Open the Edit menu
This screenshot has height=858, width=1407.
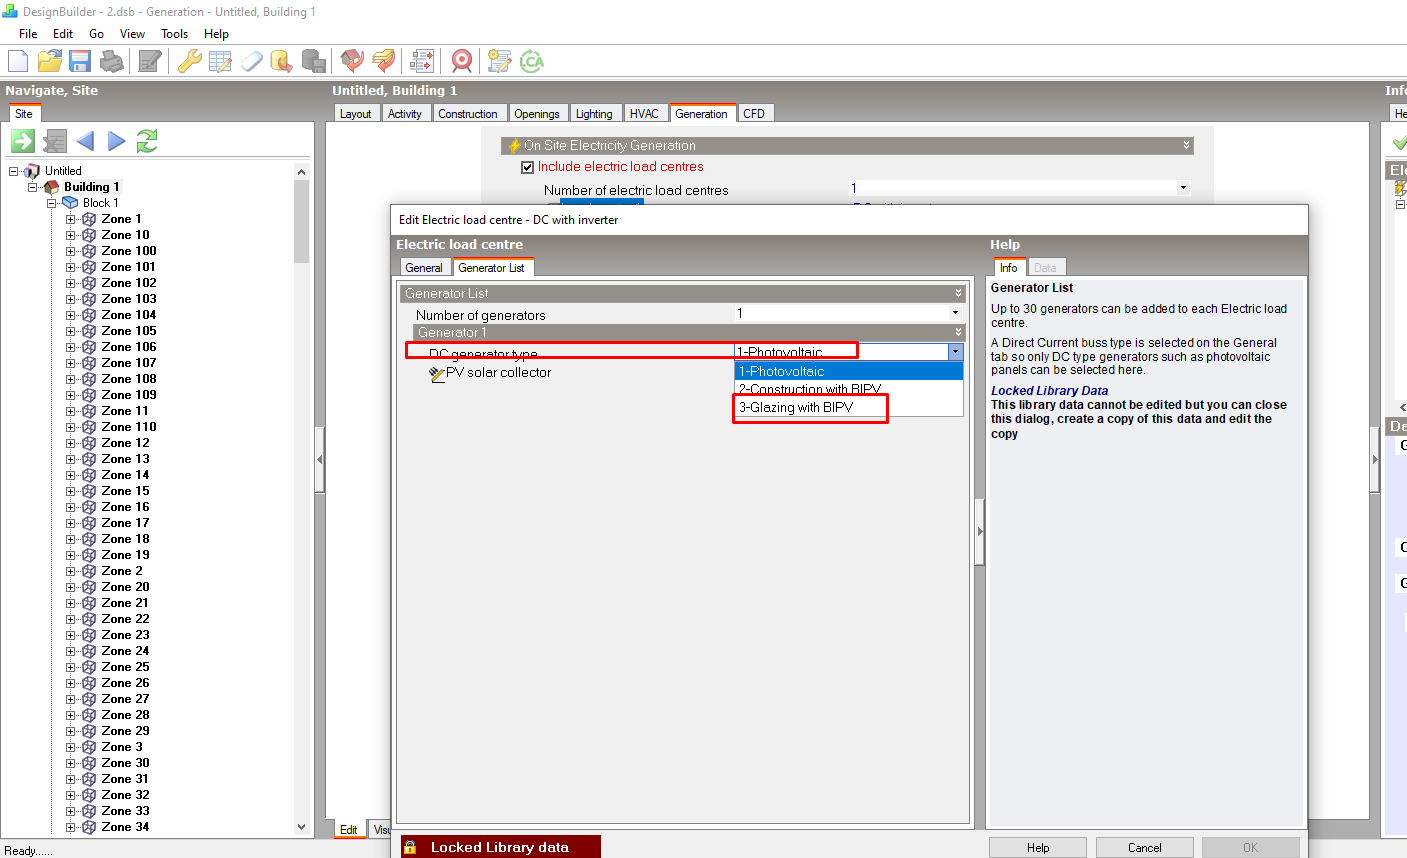63,33
